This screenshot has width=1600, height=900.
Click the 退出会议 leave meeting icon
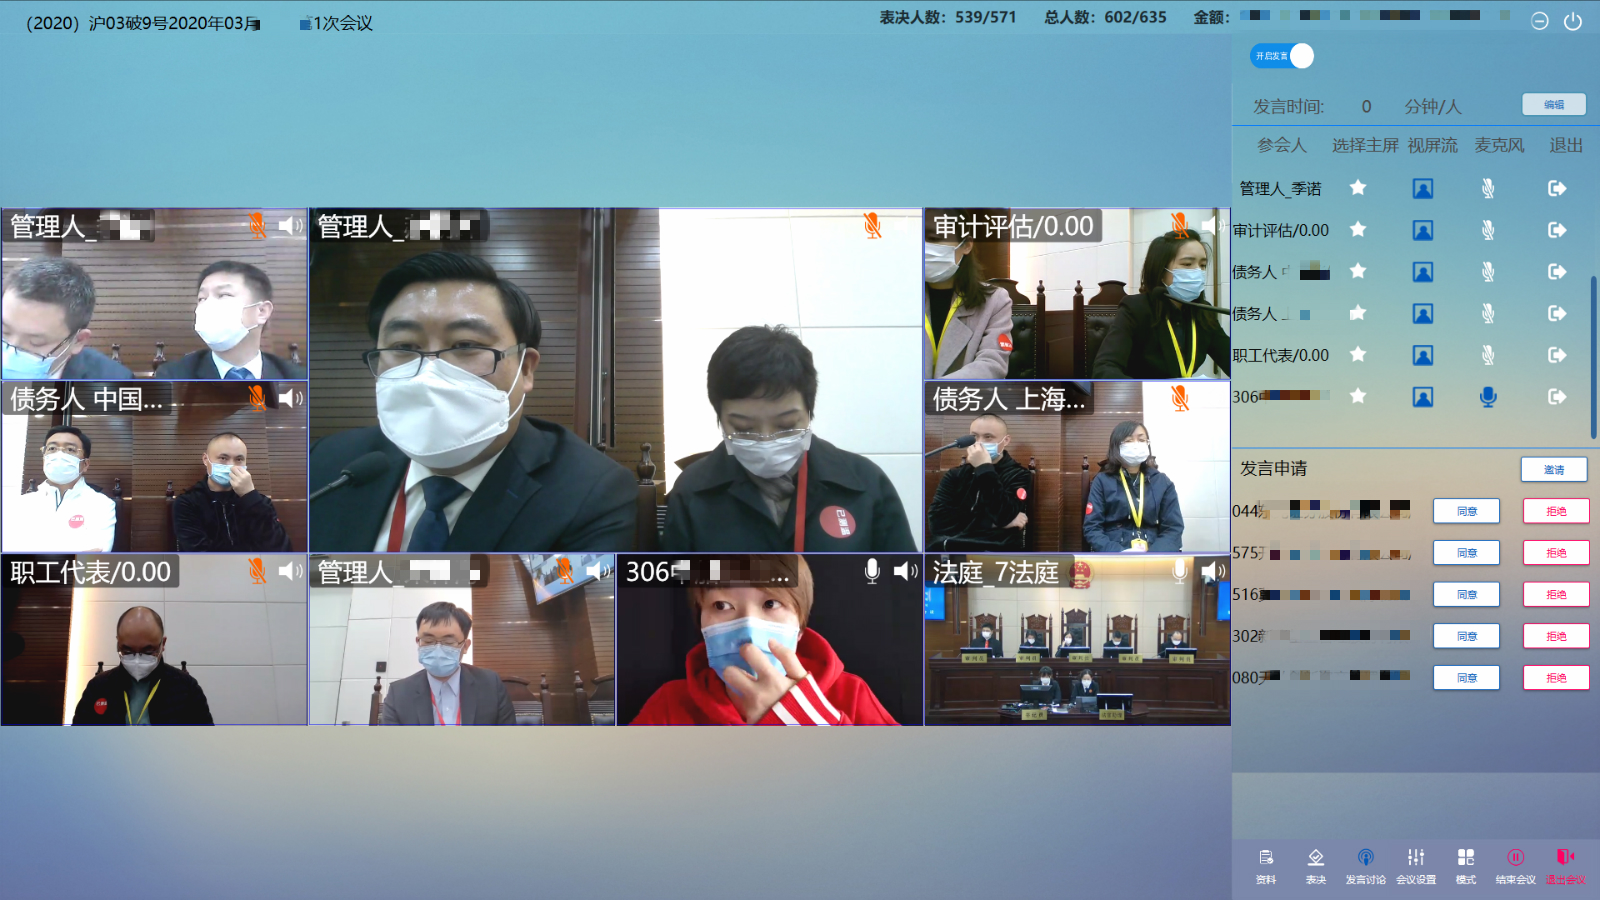click(1565, 864)
